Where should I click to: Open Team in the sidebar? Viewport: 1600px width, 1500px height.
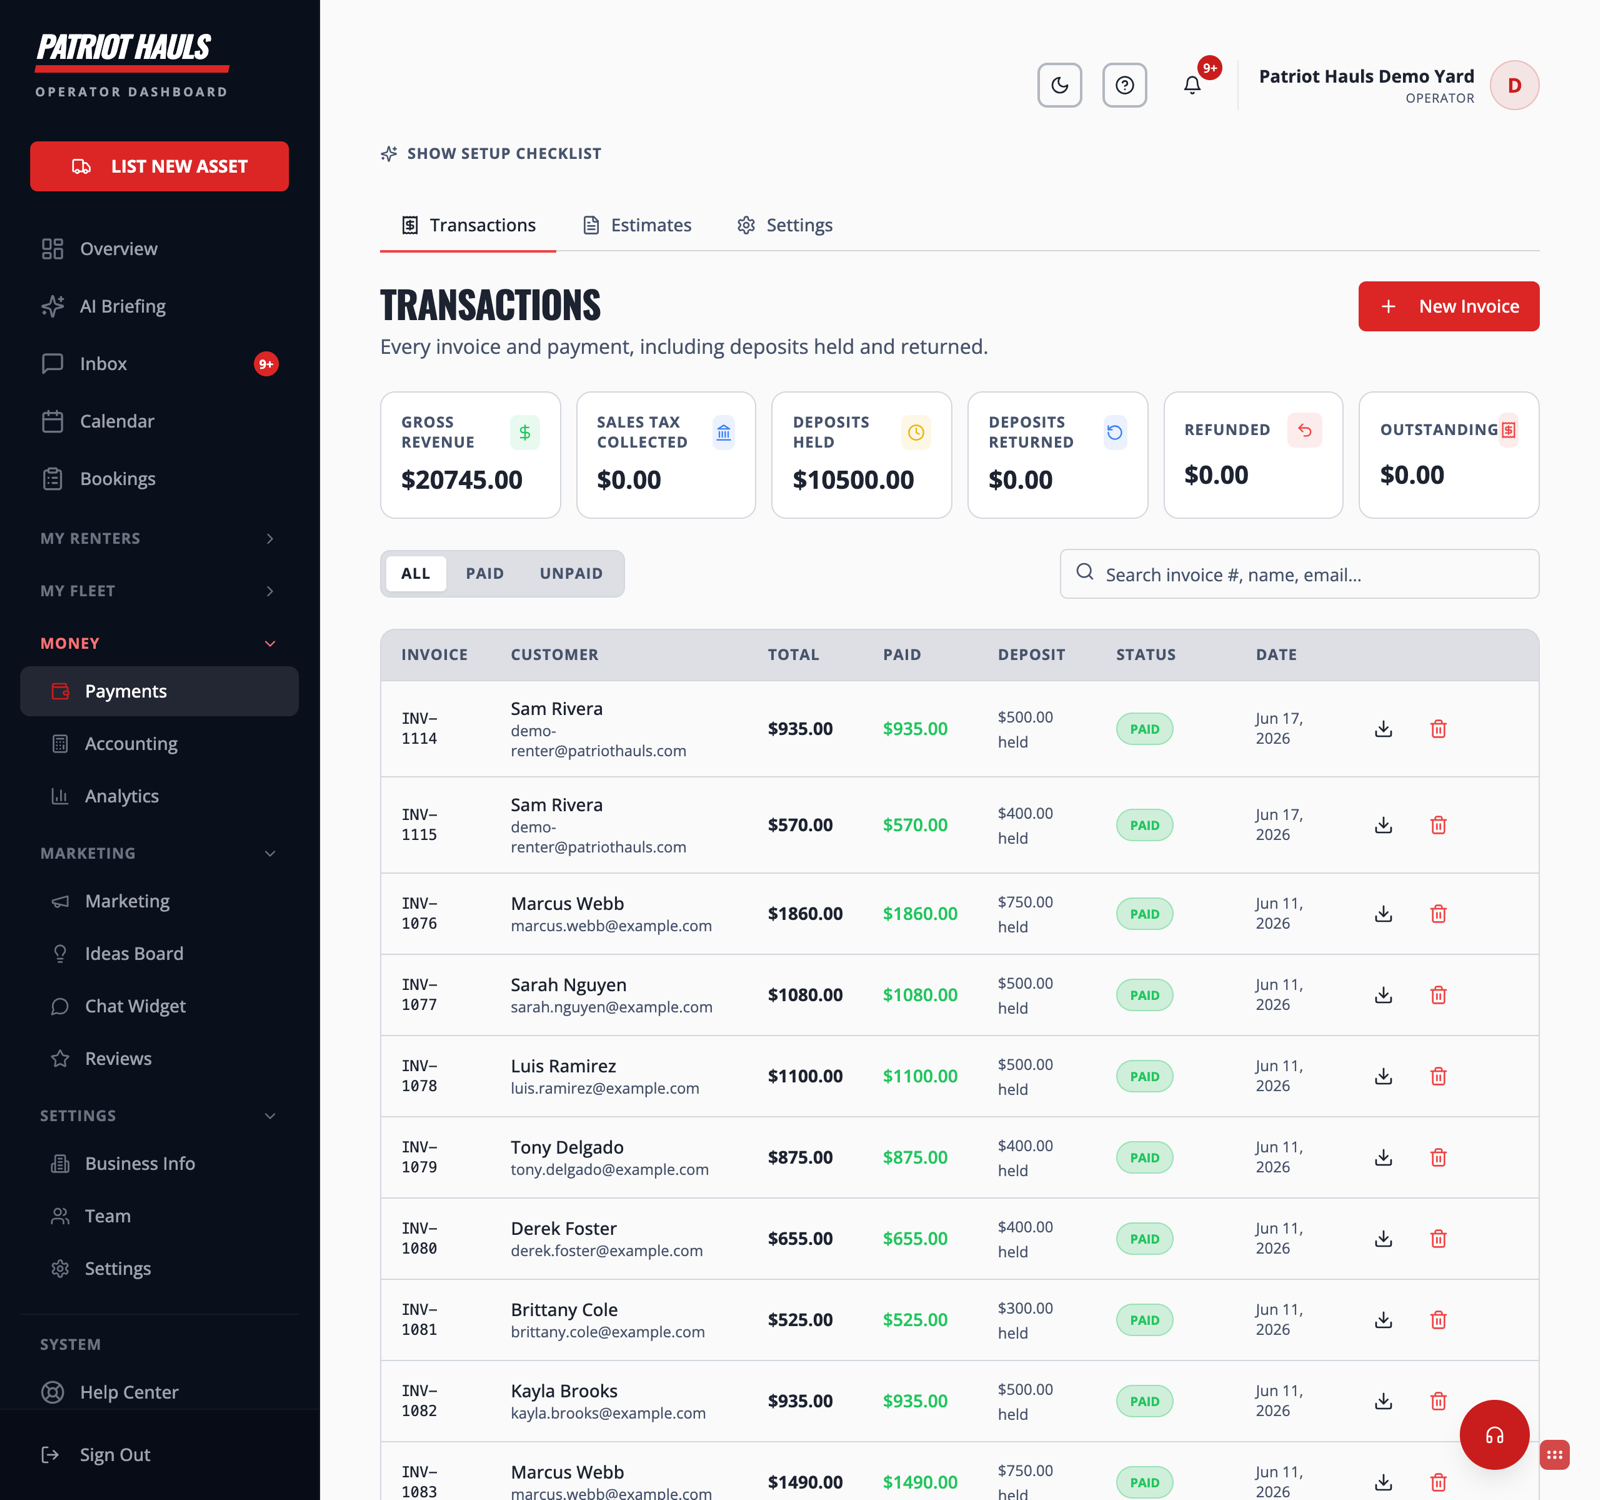[x=159, y=1216]
